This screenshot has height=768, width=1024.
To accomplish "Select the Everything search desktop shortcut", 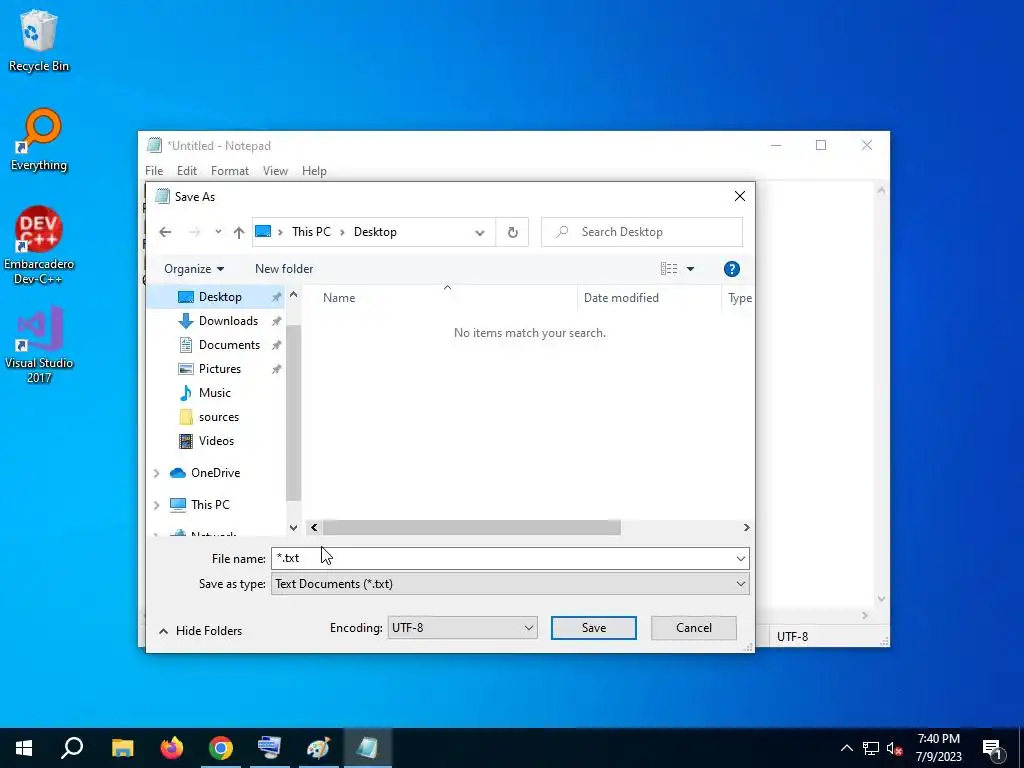I will pyautogui.click(x=39, y=139).
